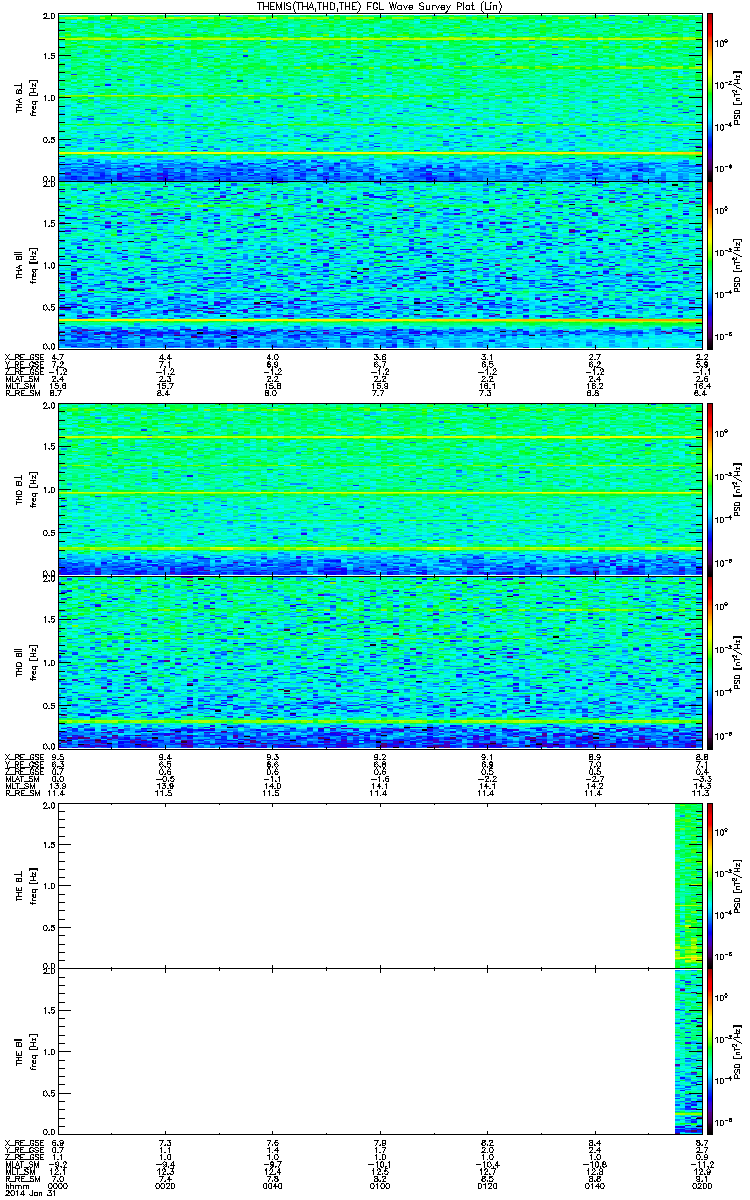Click the '0040' time tick label
Viewport: 750px width, 1200px height.
tap(272, 1186)
